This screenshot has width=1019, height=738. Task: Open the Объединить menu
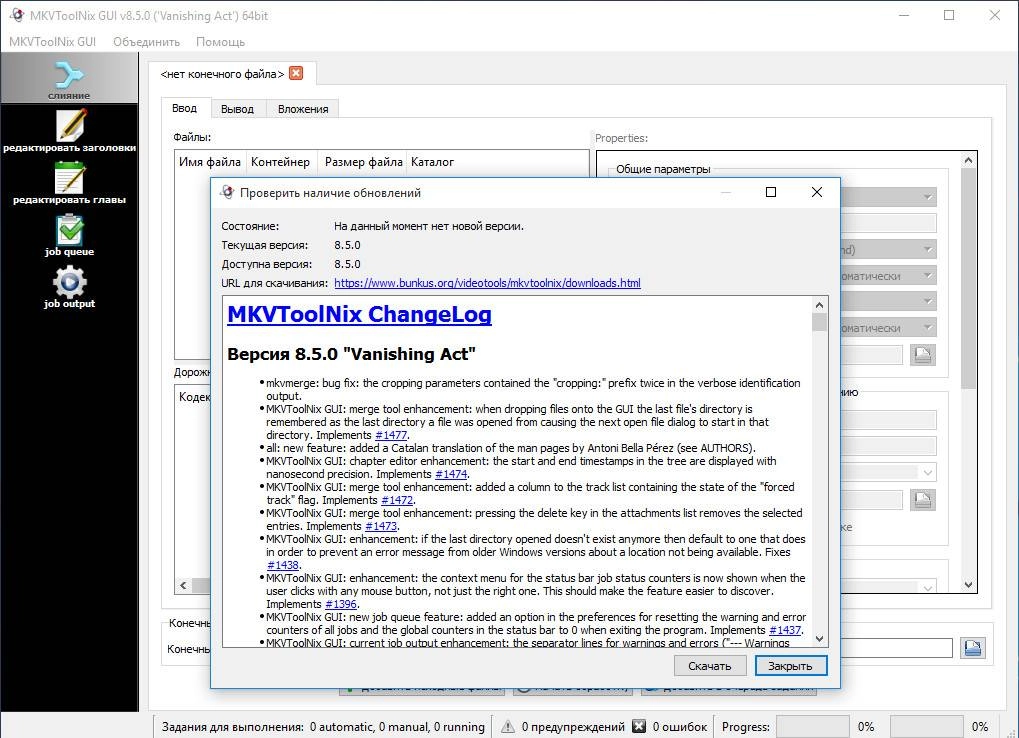[146, 42]
